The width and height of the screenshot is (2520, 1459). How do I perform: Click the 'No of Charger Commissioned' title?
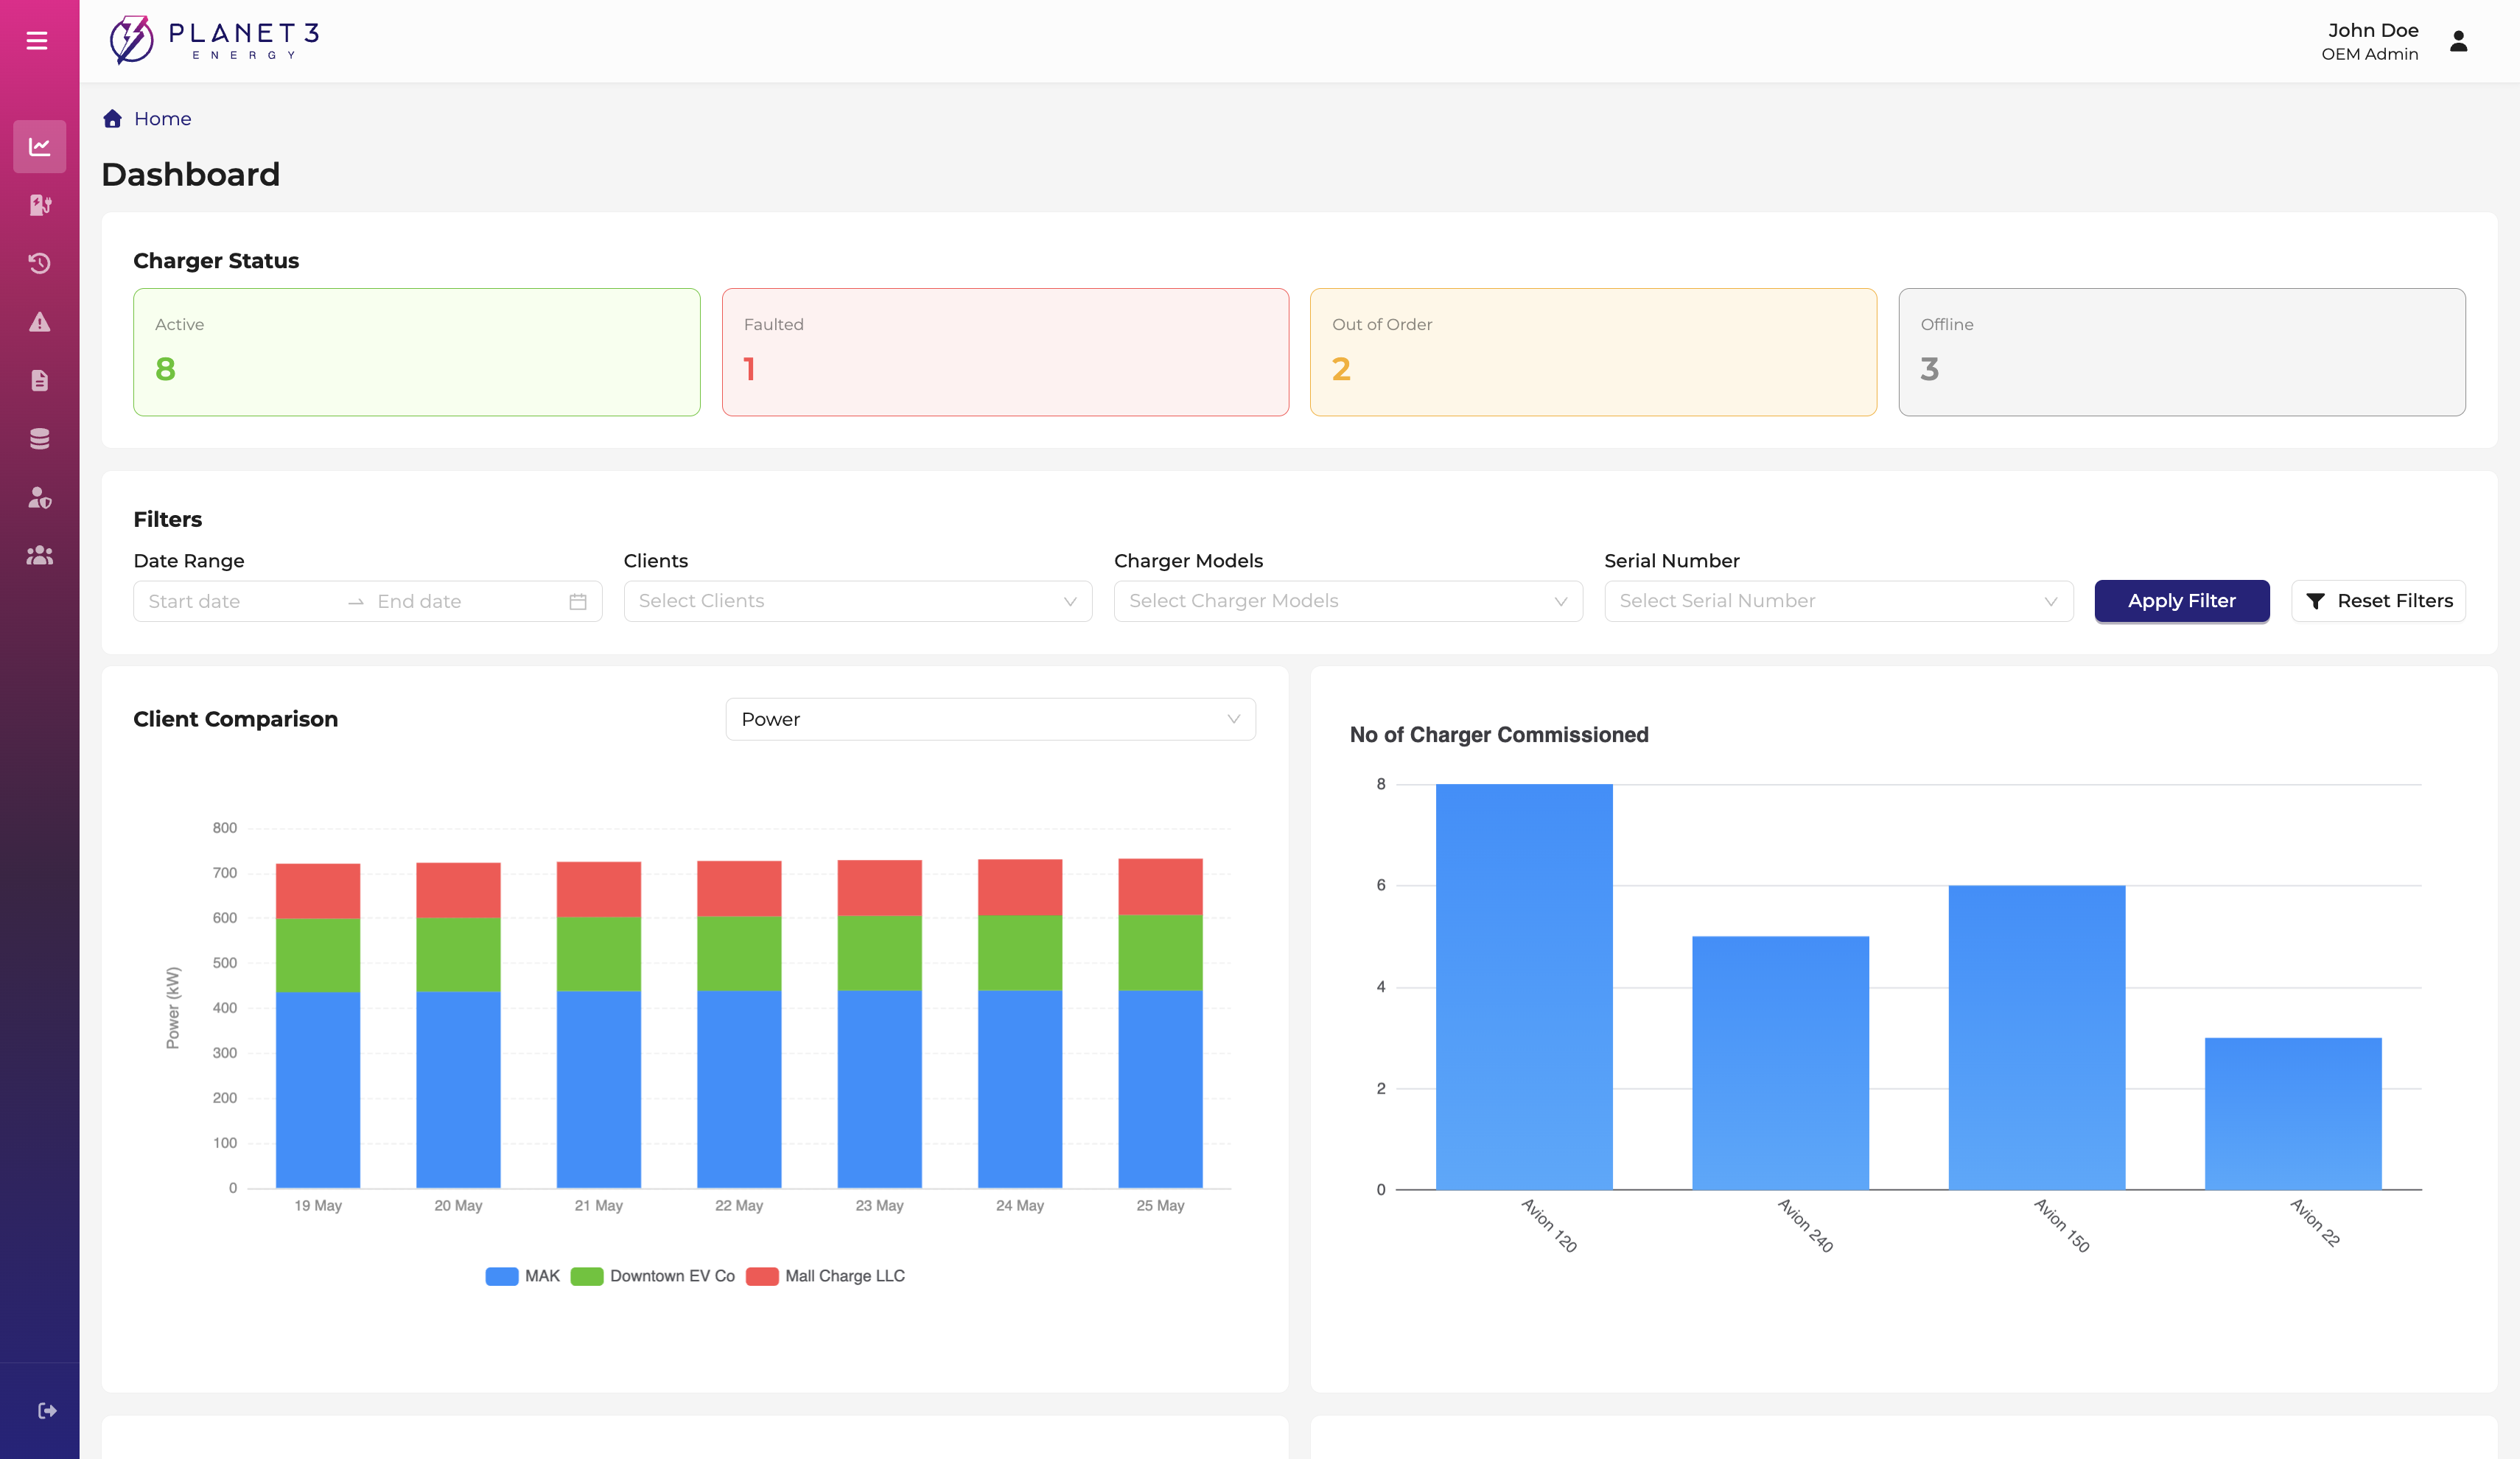pos(1499,735)
